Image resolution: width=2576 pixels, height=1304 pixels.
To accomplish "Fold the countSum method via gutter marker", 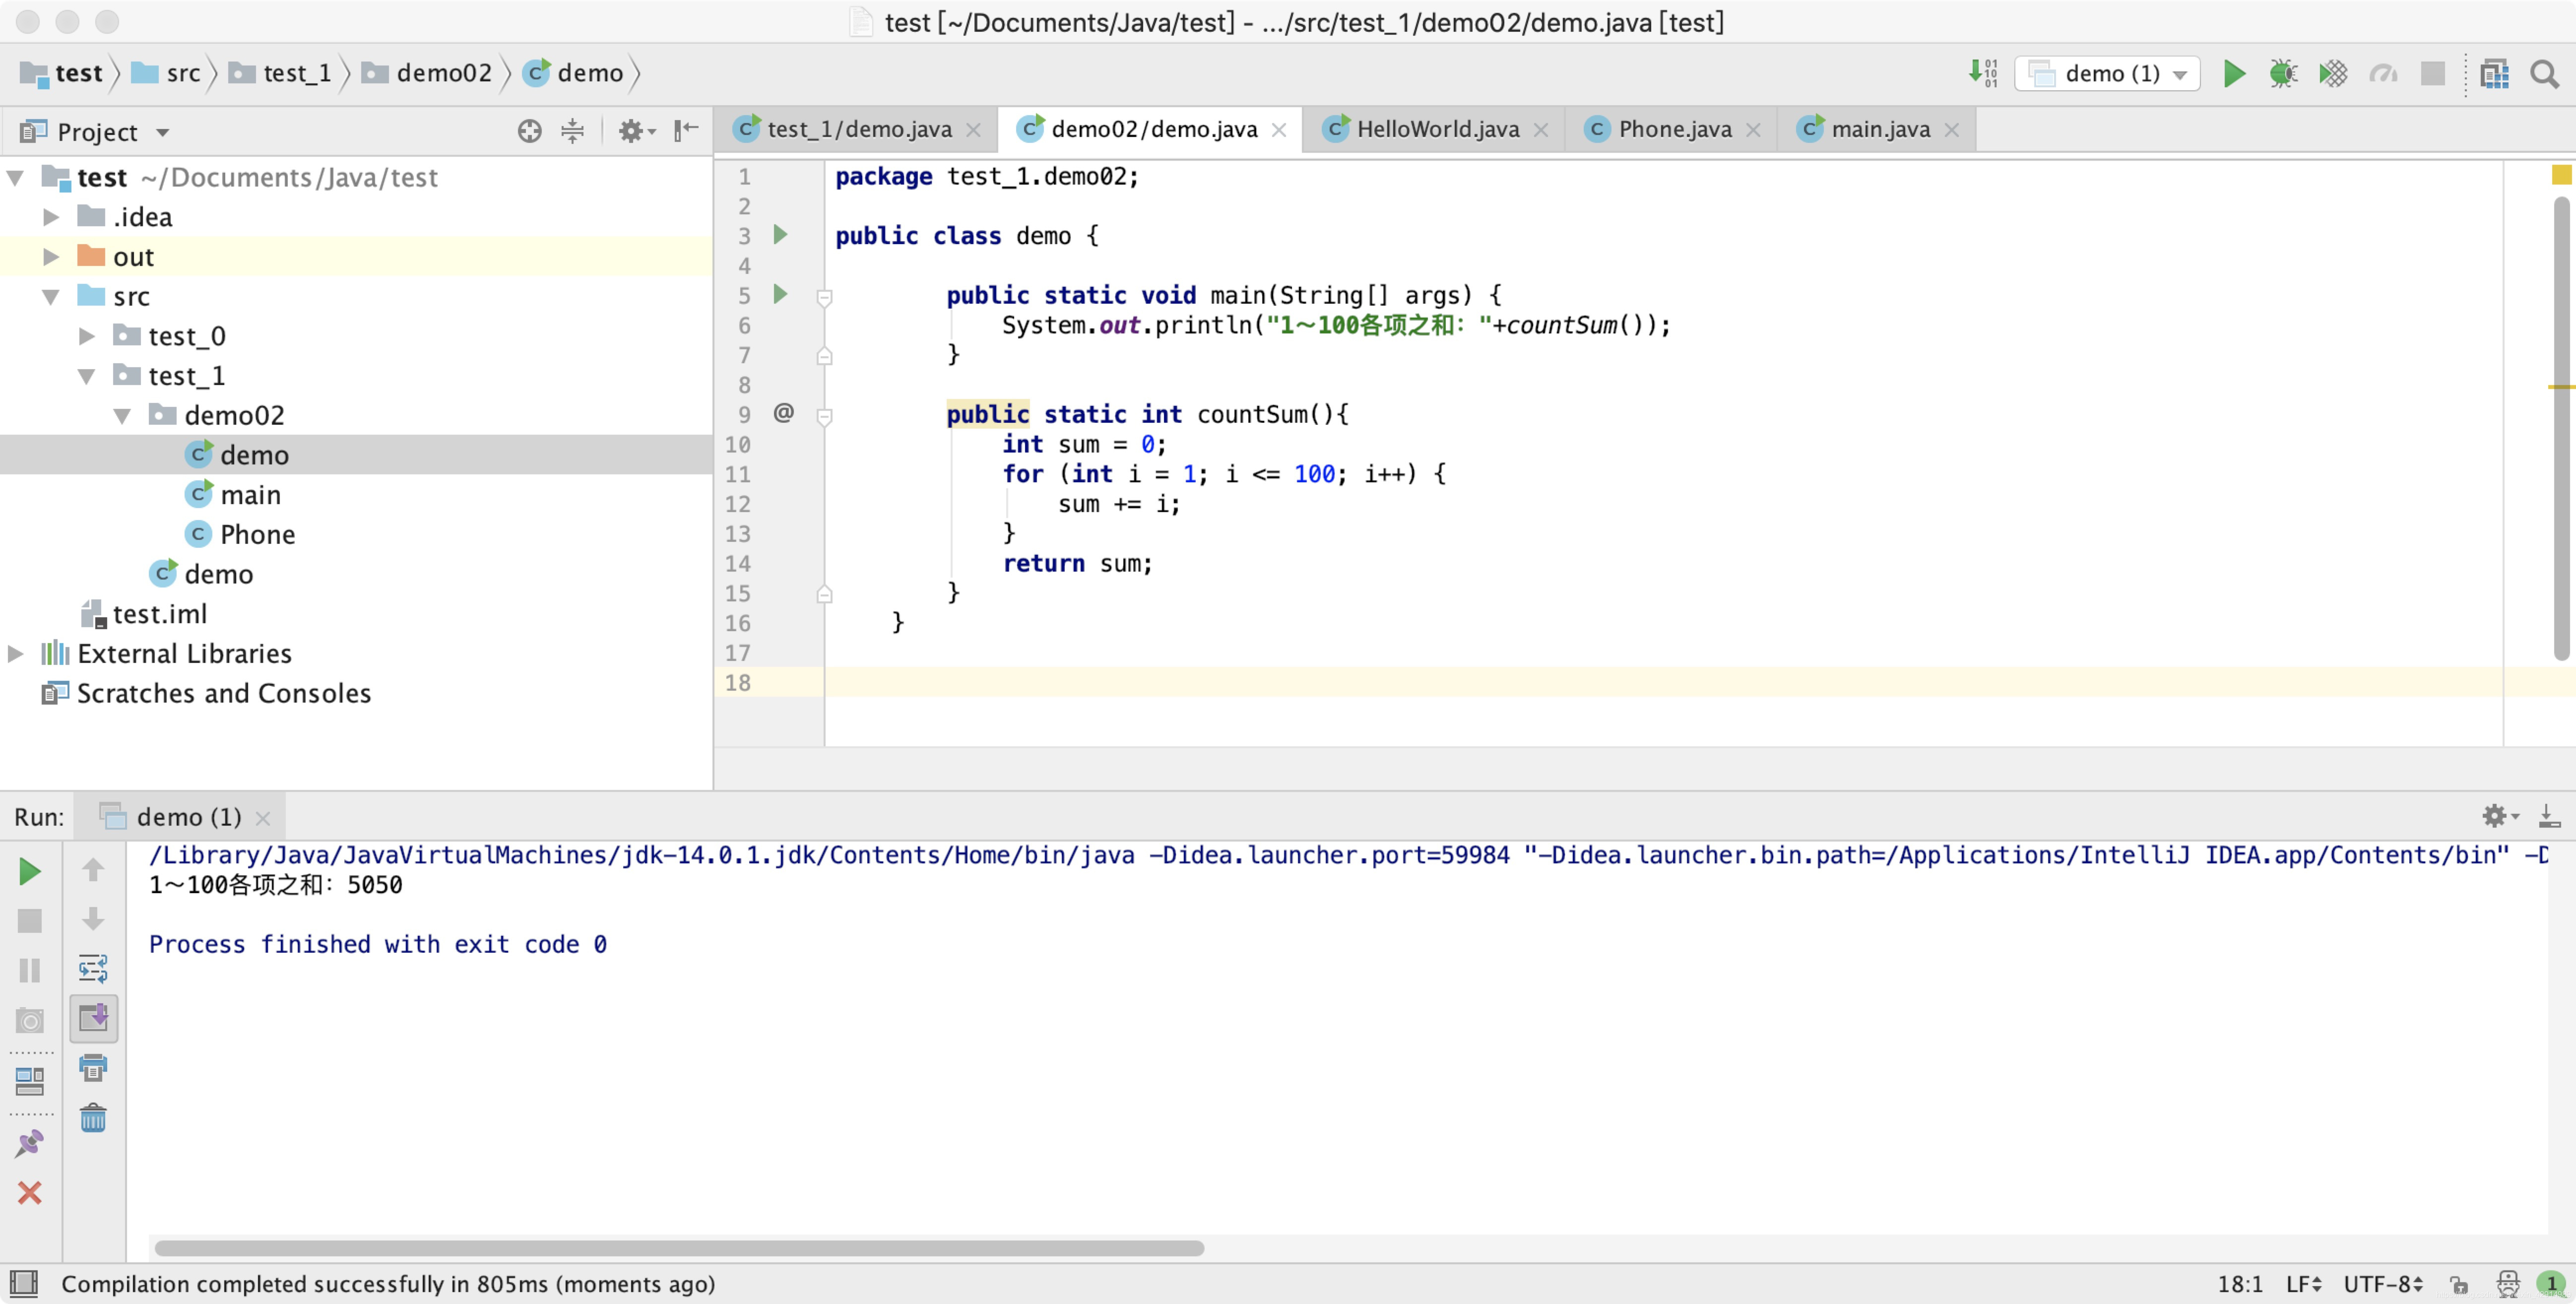I will click(824, 416).
